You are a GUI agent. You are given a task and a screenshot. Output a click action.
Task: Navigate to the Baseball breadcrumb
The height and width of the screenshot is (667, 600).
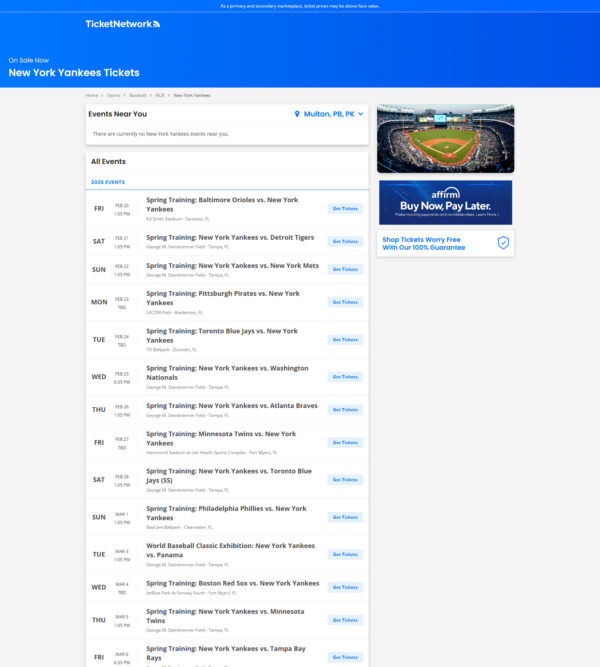138,95
